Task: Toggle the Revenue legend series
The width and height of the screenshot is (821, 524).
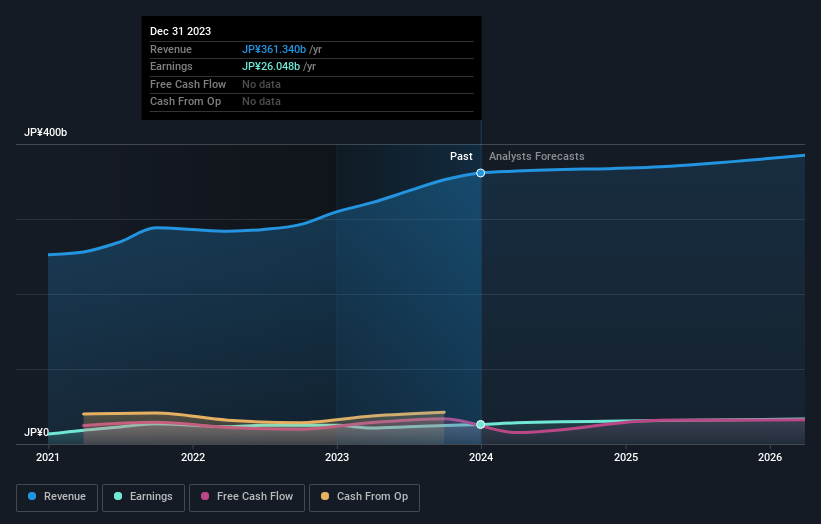Action: click(x=57, y=497)
